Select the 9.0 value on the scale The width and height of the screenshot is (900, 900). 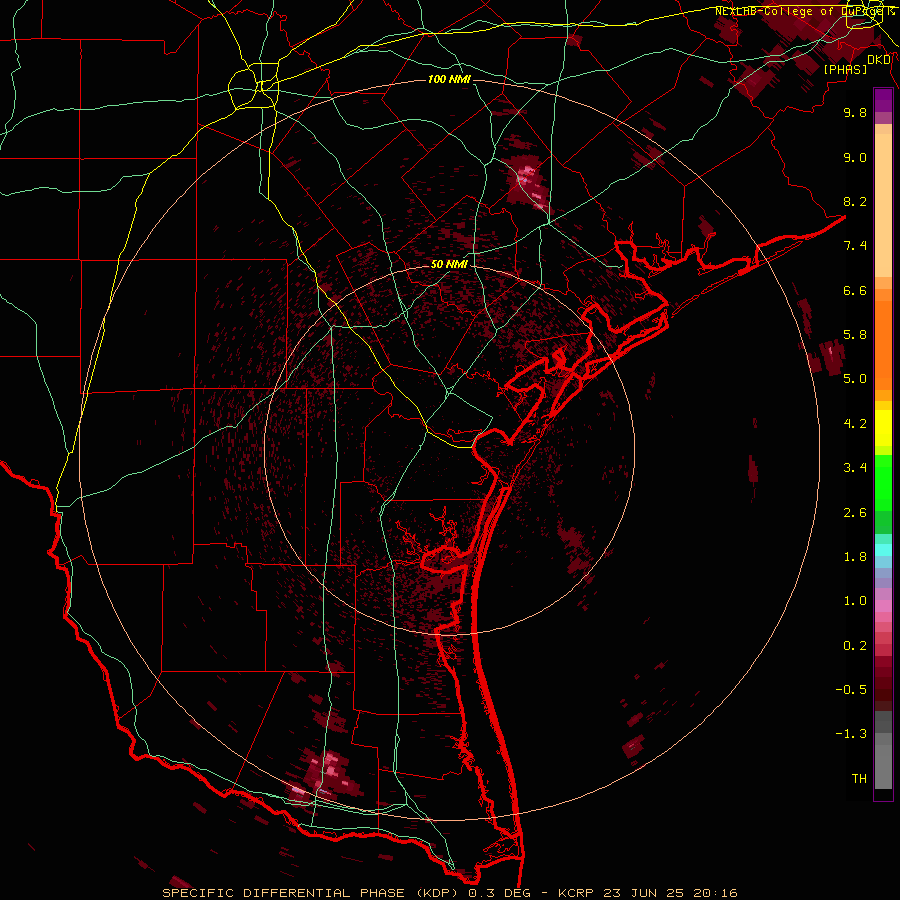(x=855, y=157)
